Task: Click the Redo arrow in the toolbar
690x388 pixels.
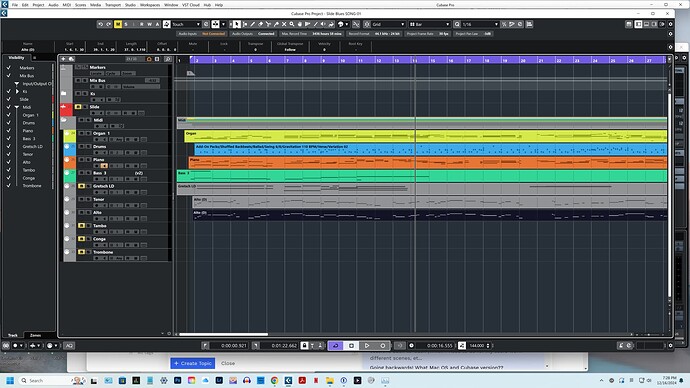Action: [x=109, y=24]
